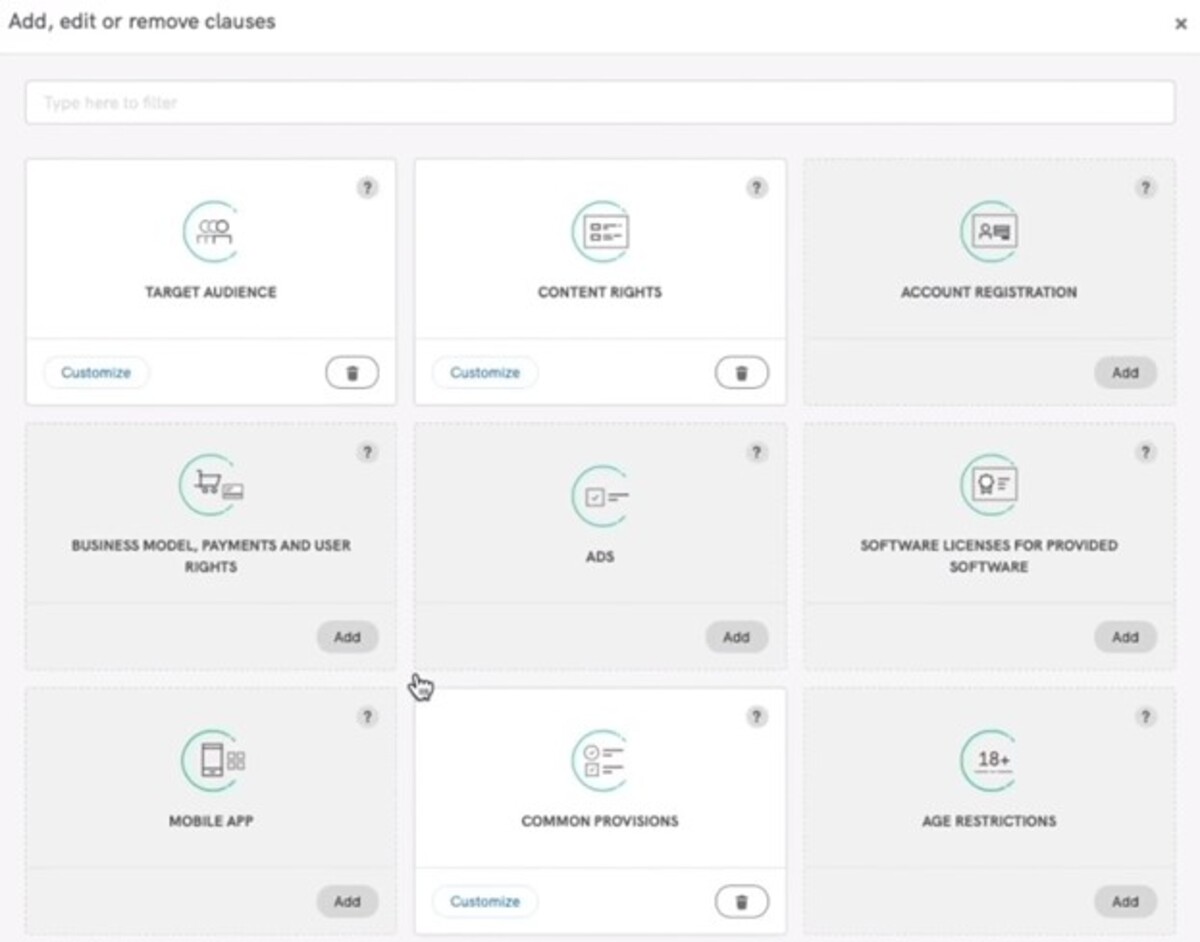Delete the Content Rights clause
The width and height of the screenshot is (1200, 942).
click(741, 373)
